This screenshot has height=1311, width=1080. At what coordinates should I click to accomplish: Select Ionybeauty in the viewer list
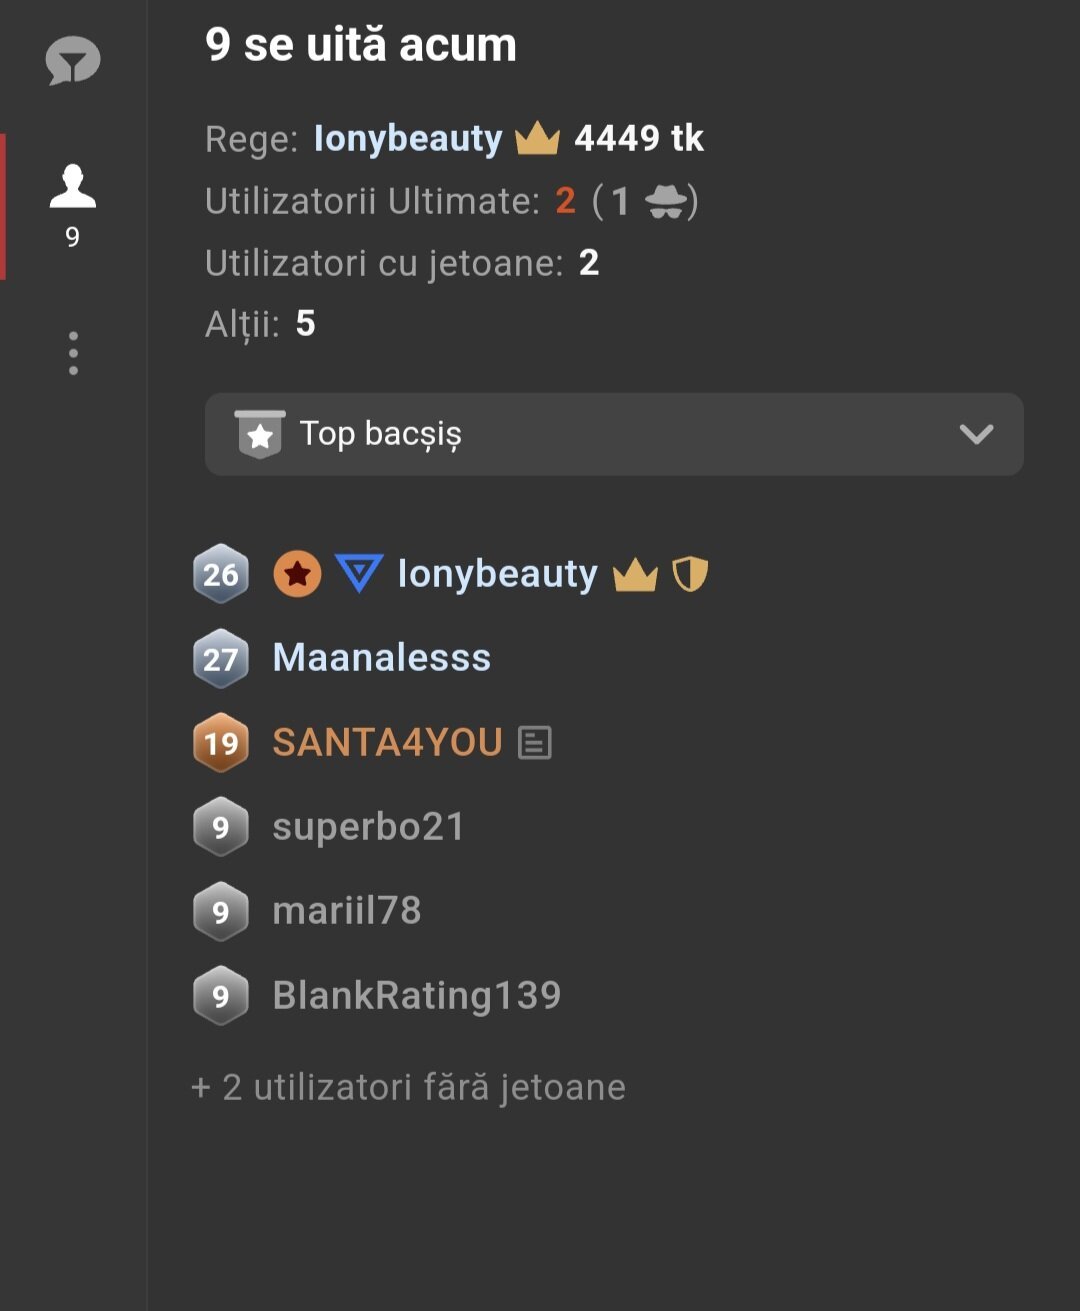(497, 574)
